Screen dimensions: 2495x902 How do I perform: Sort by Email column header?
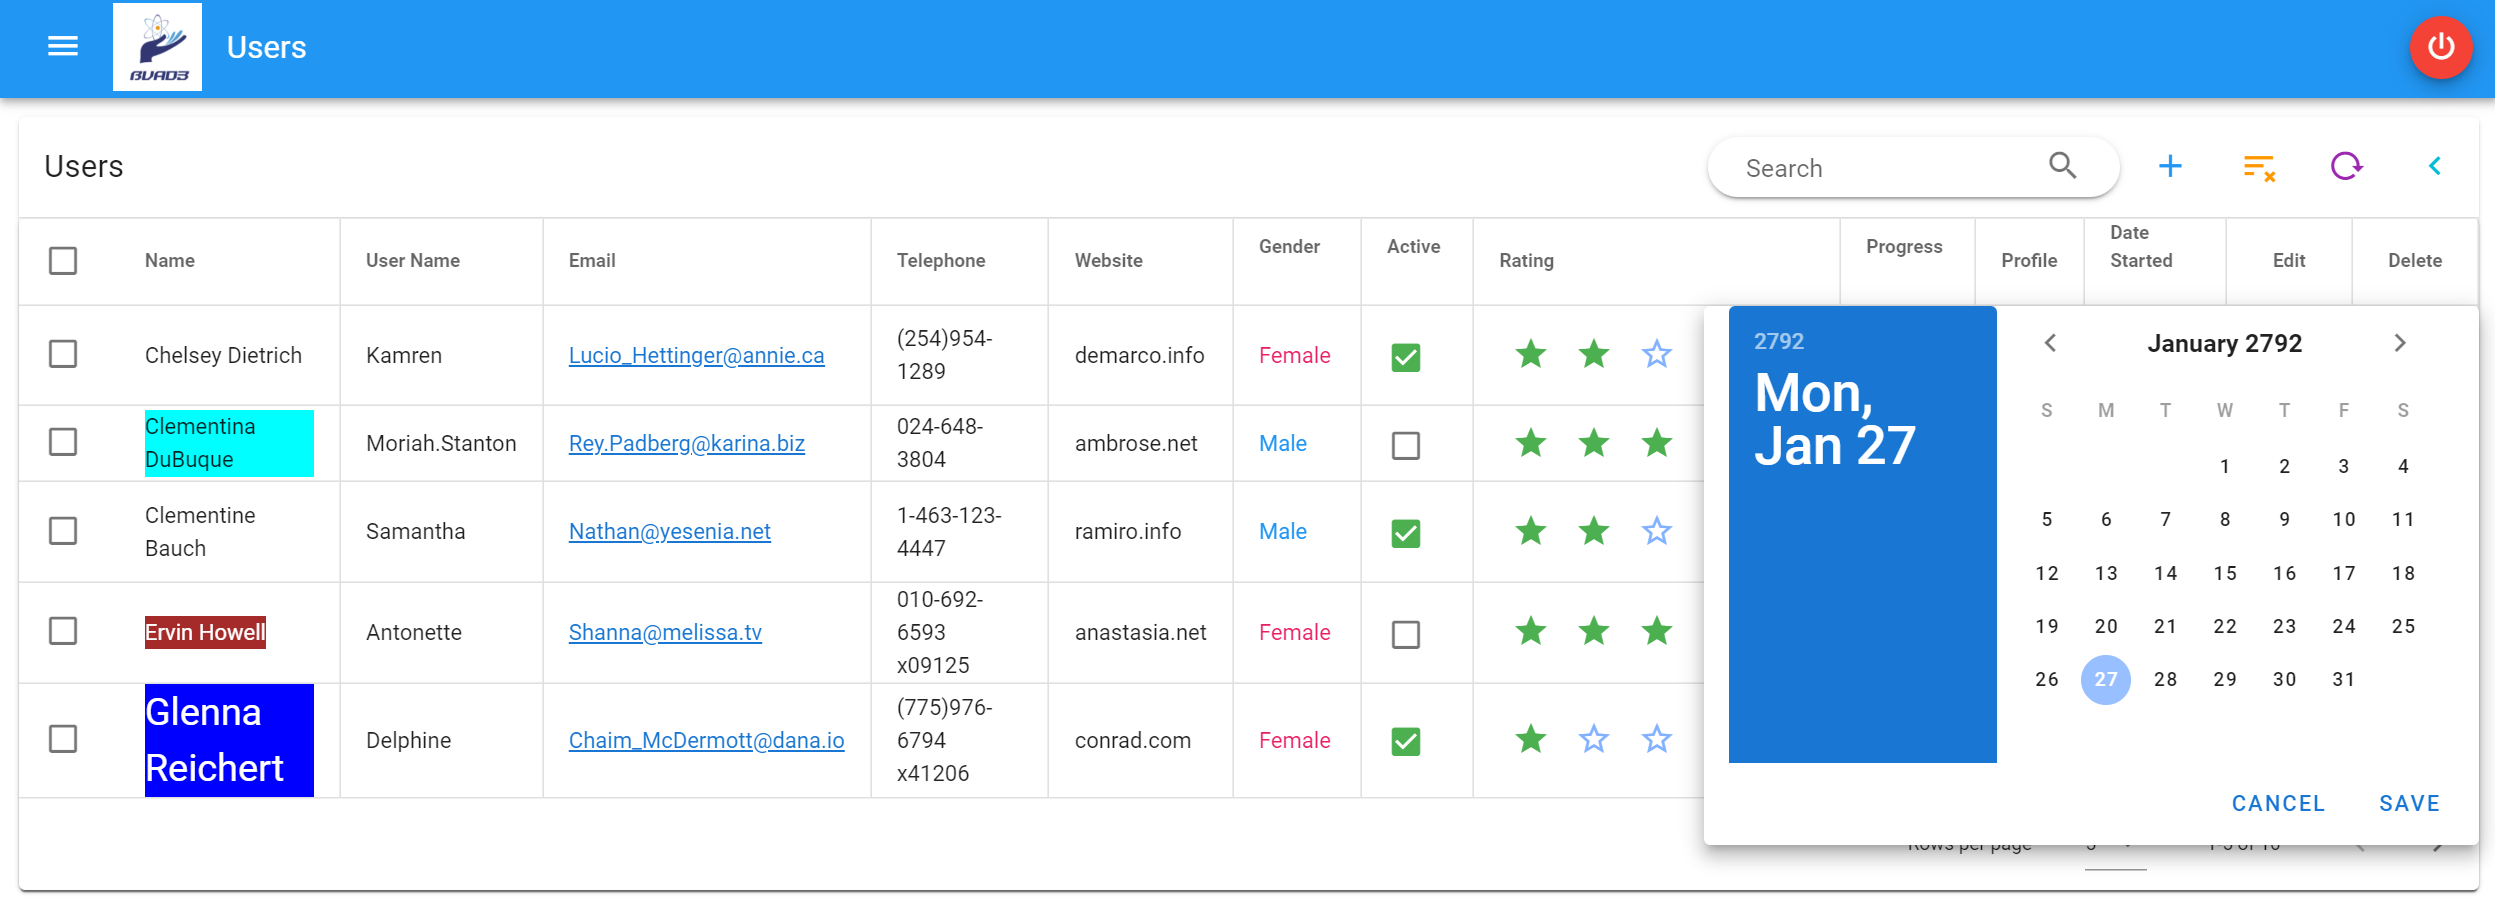click(592, 261)
